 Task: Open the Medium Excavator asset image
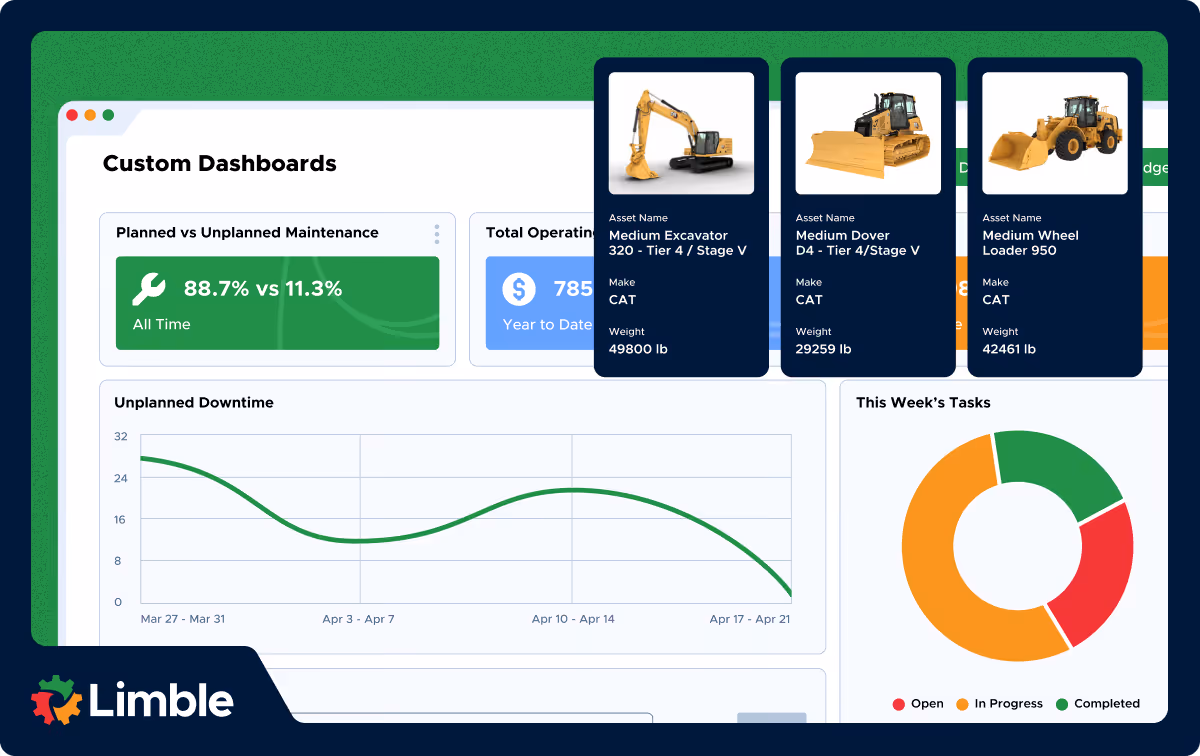681,133
